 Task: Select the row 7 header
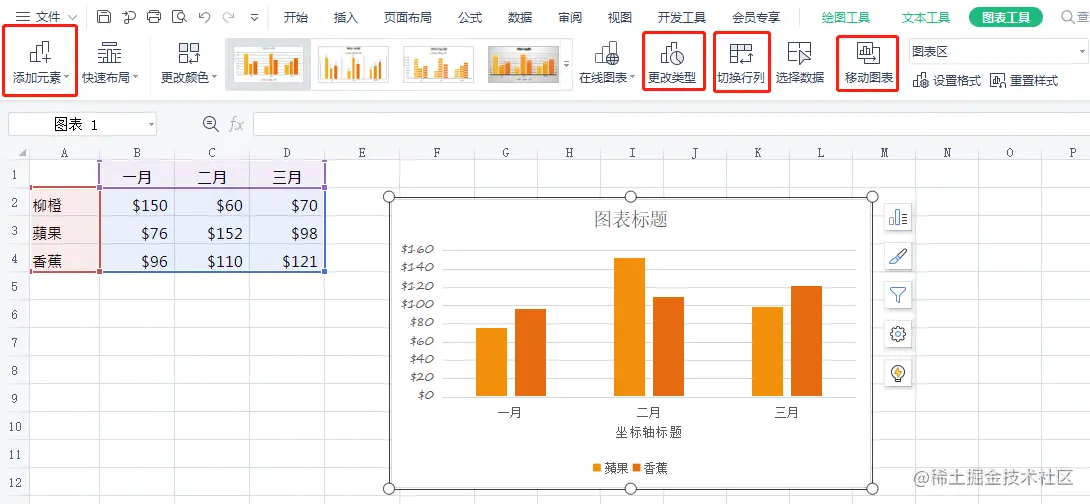(15, 342)
